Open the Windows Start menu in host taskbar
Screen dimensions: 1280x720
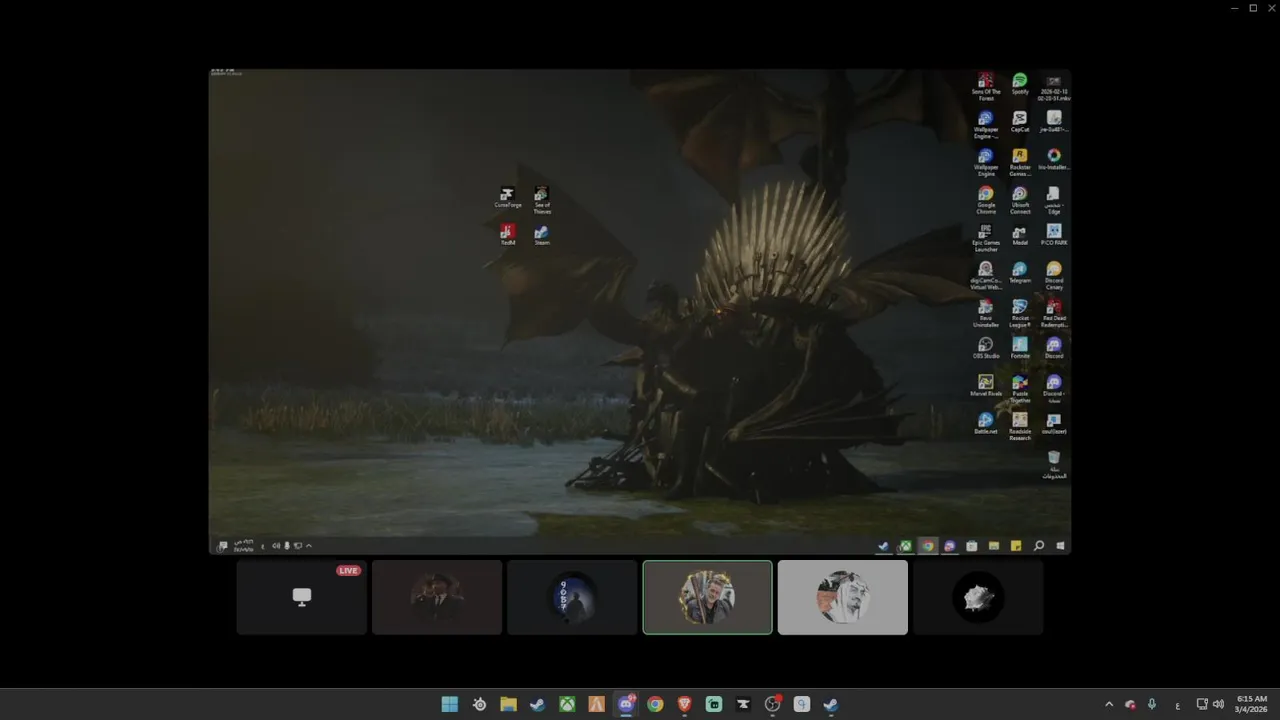click(450, 704)
